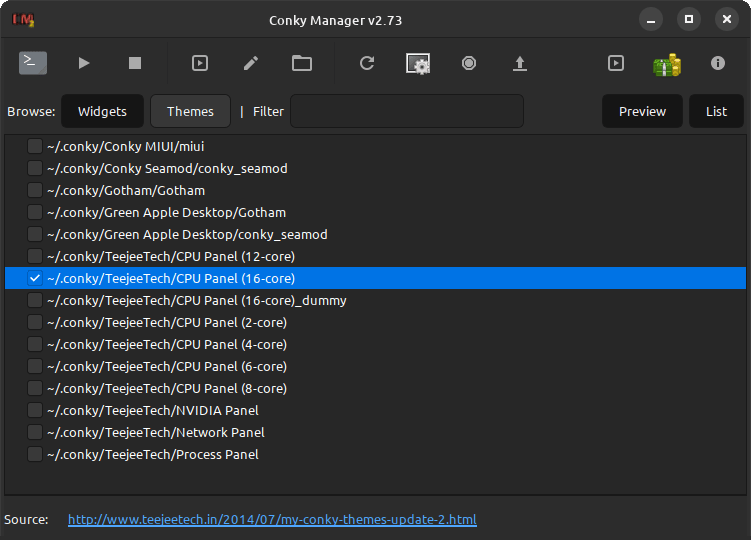751x540 pixels.
Task: Open the teejeetech.in source link
Action: tap(272, 519)
